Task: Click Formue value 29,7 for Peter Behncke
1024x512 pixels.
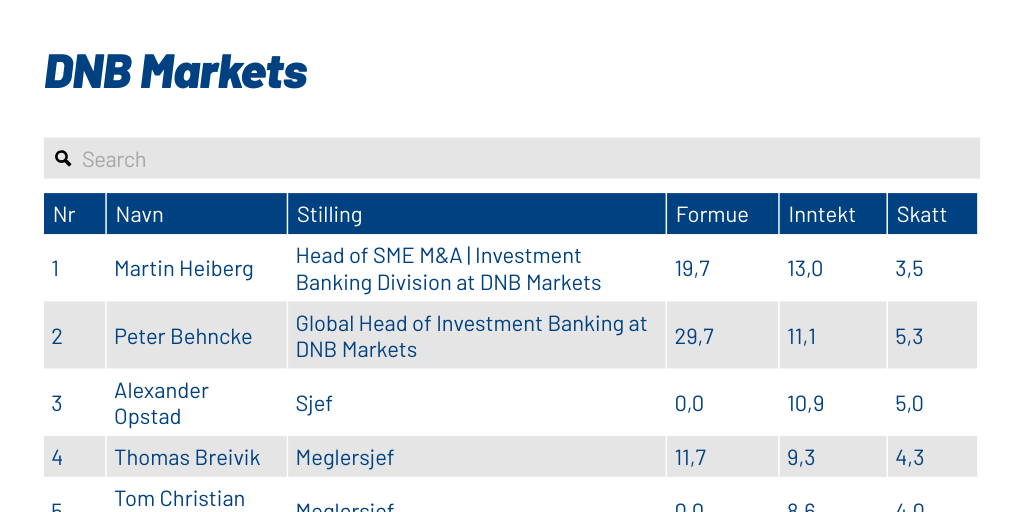Action: point(694,337)
